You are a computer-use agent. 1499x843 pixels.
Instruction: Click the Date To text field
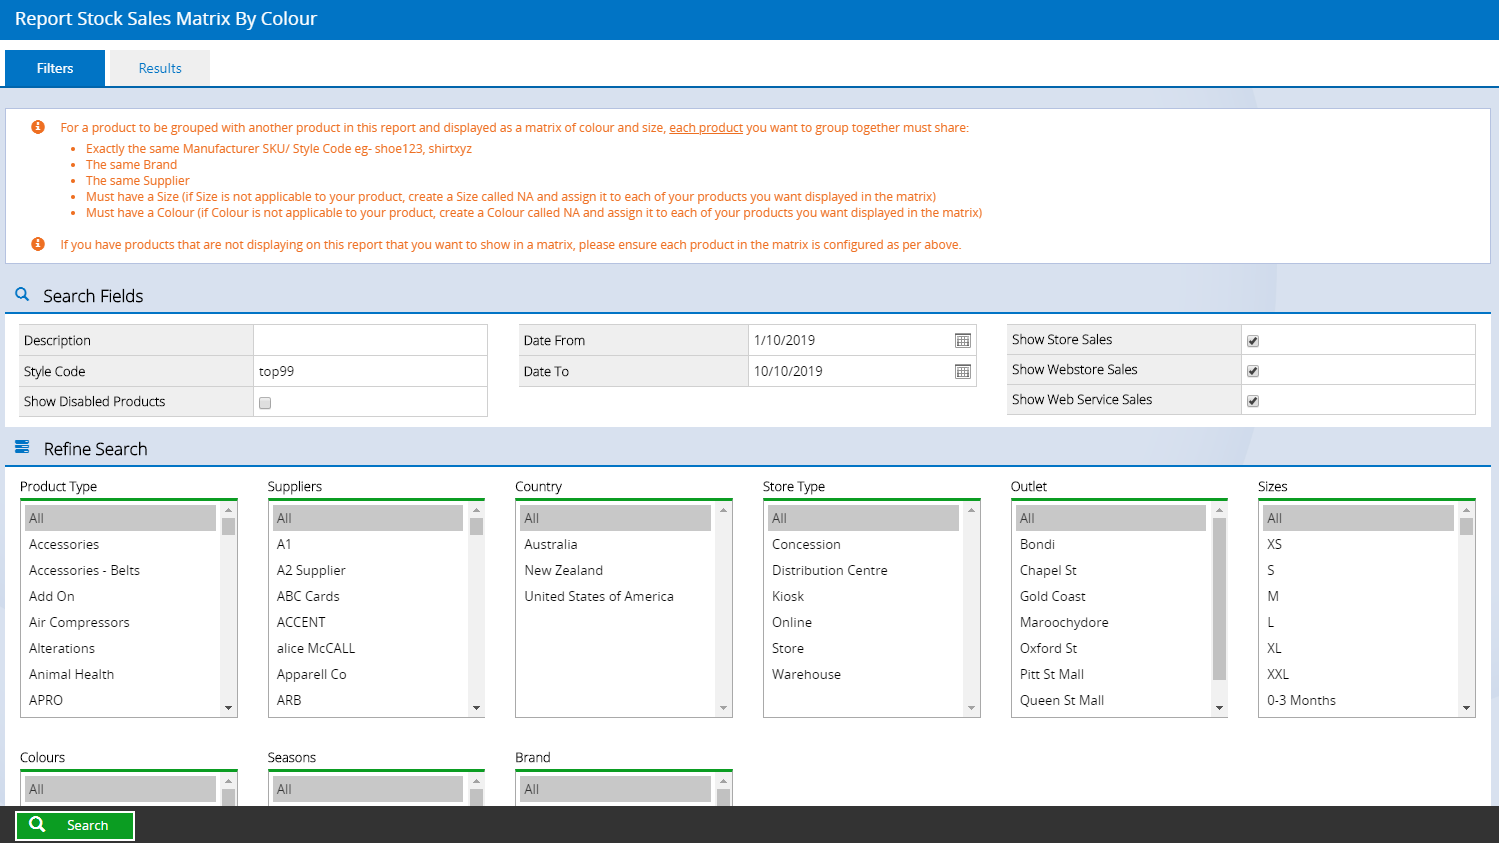tap(849, 371)
